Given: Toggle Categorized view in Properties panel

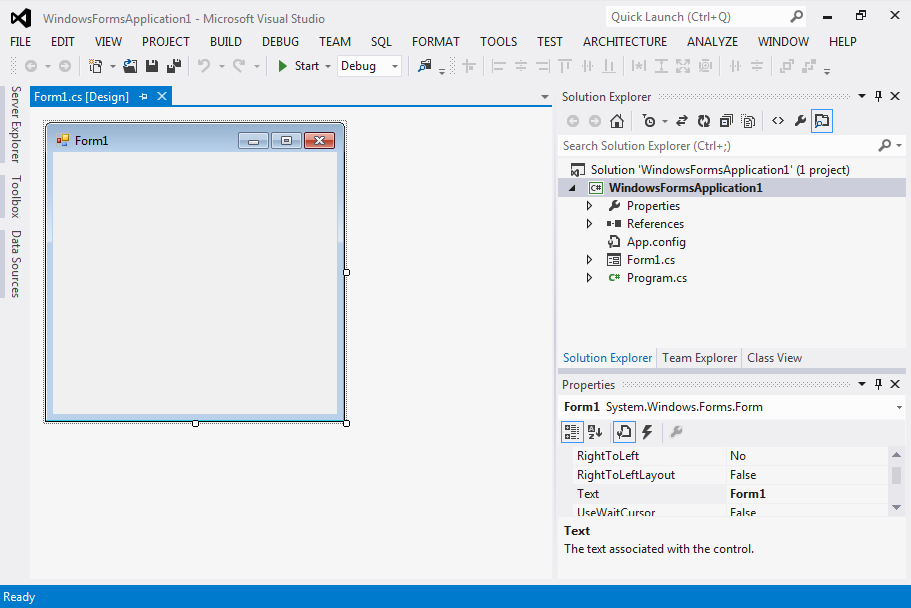Looking at the screenshot, I should (x=572, y=432).
